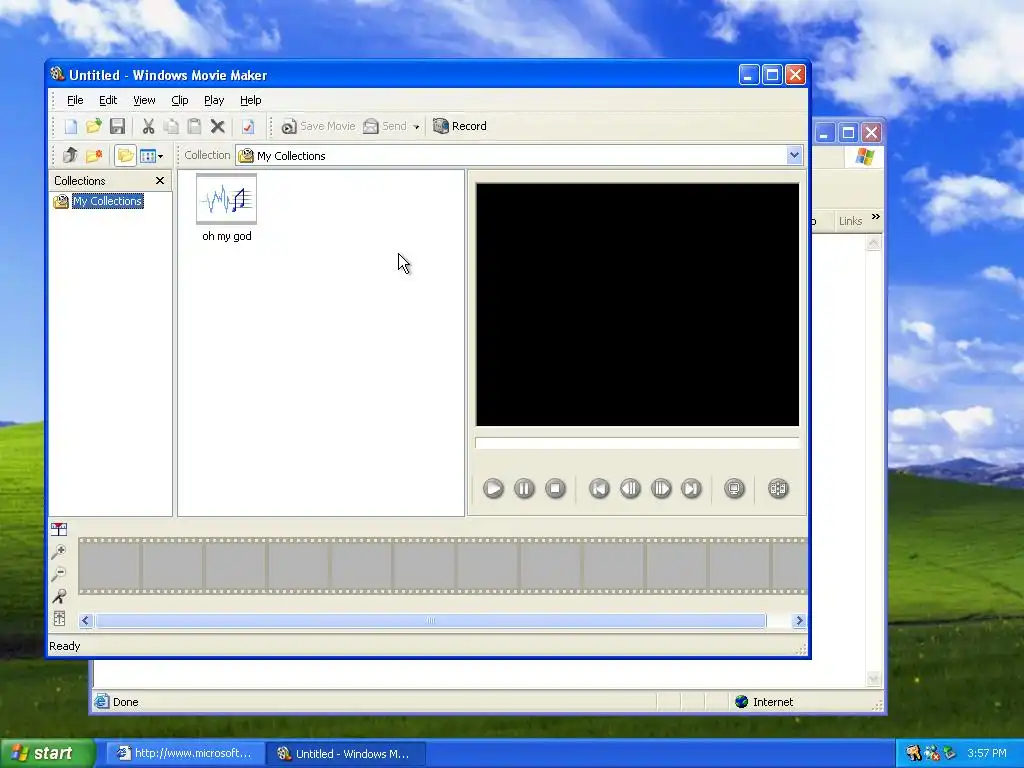This screenshot has height=768, width=1024.
Task: Open the File menu
Action: point(75,100)
